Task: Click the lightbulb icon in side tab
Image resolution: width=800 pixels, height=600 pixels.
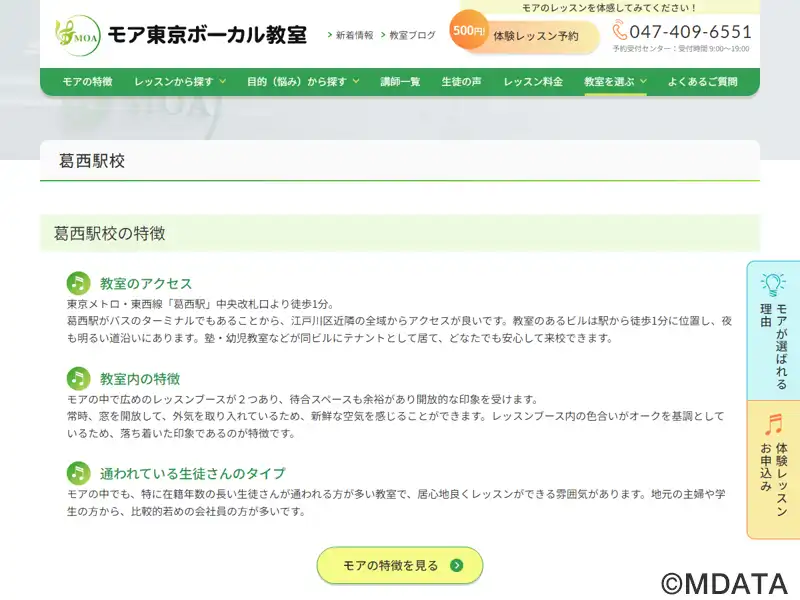Action: (x=773, y=285)
